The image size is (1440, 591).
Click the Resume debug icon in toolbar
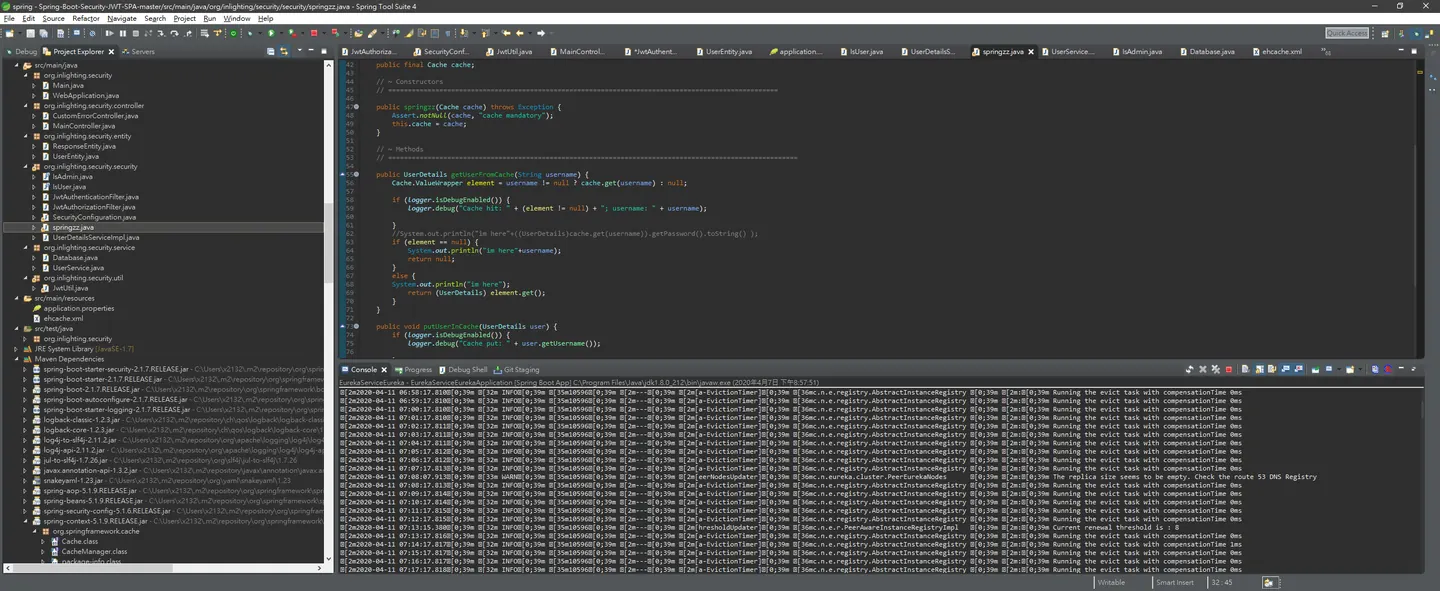click(109, 33)
